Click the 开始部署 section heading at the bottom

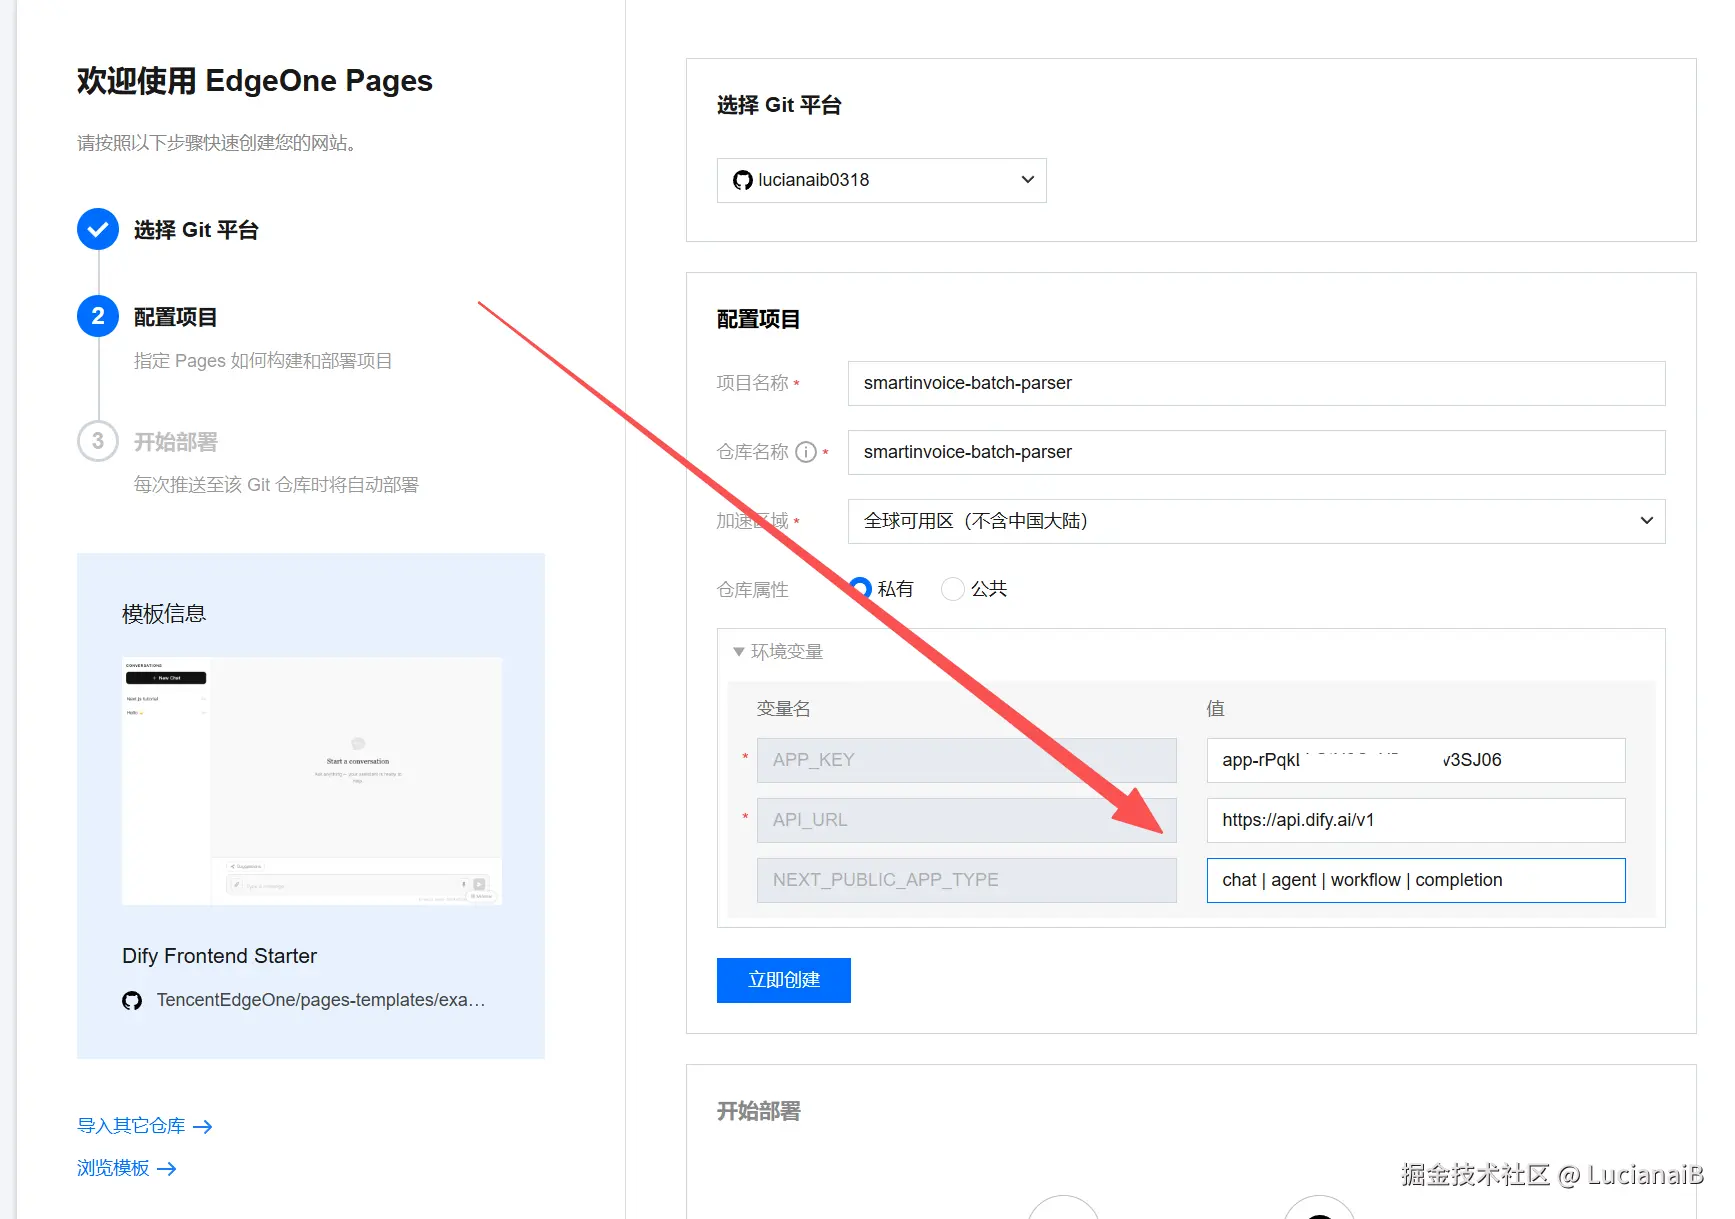pos(759,1112)
